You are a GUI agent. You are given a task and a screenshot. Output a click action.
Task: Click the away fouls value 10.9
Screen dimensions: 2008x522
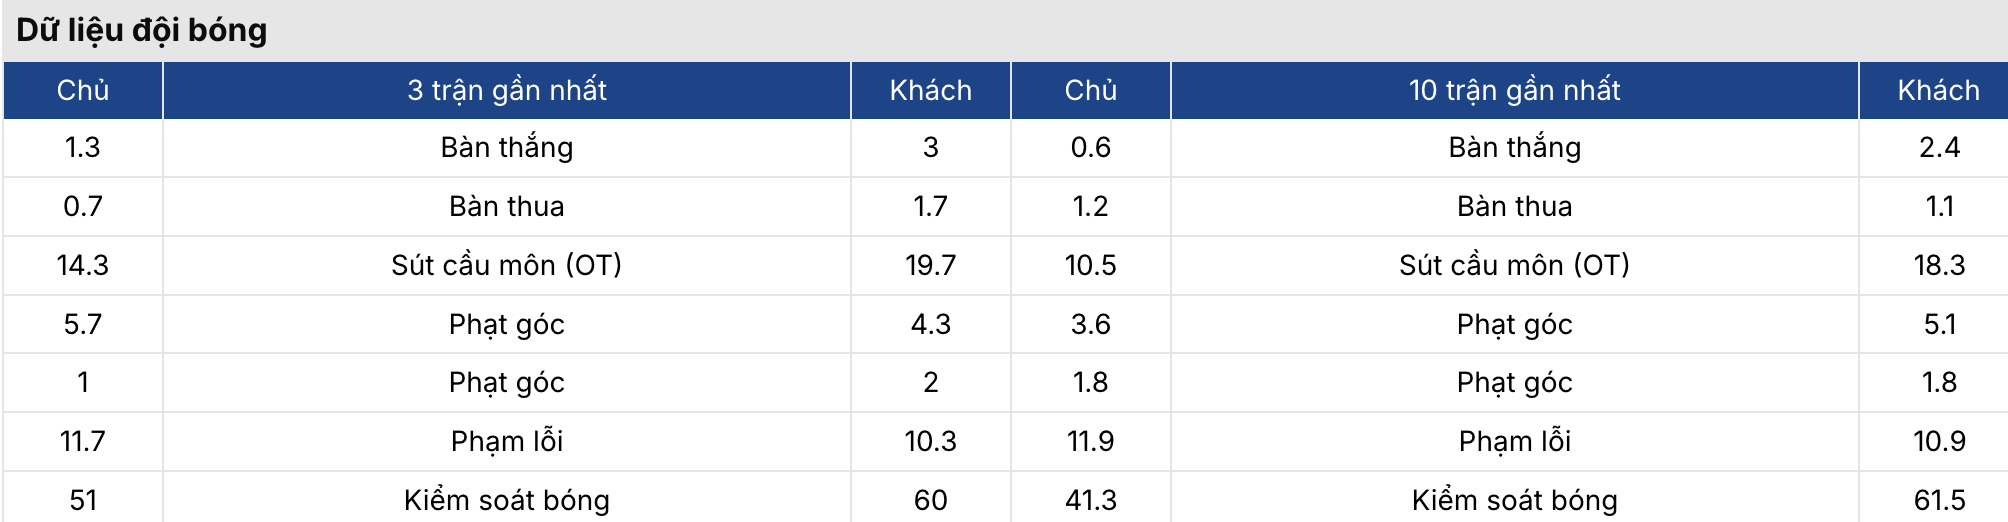pos(1938,441)
